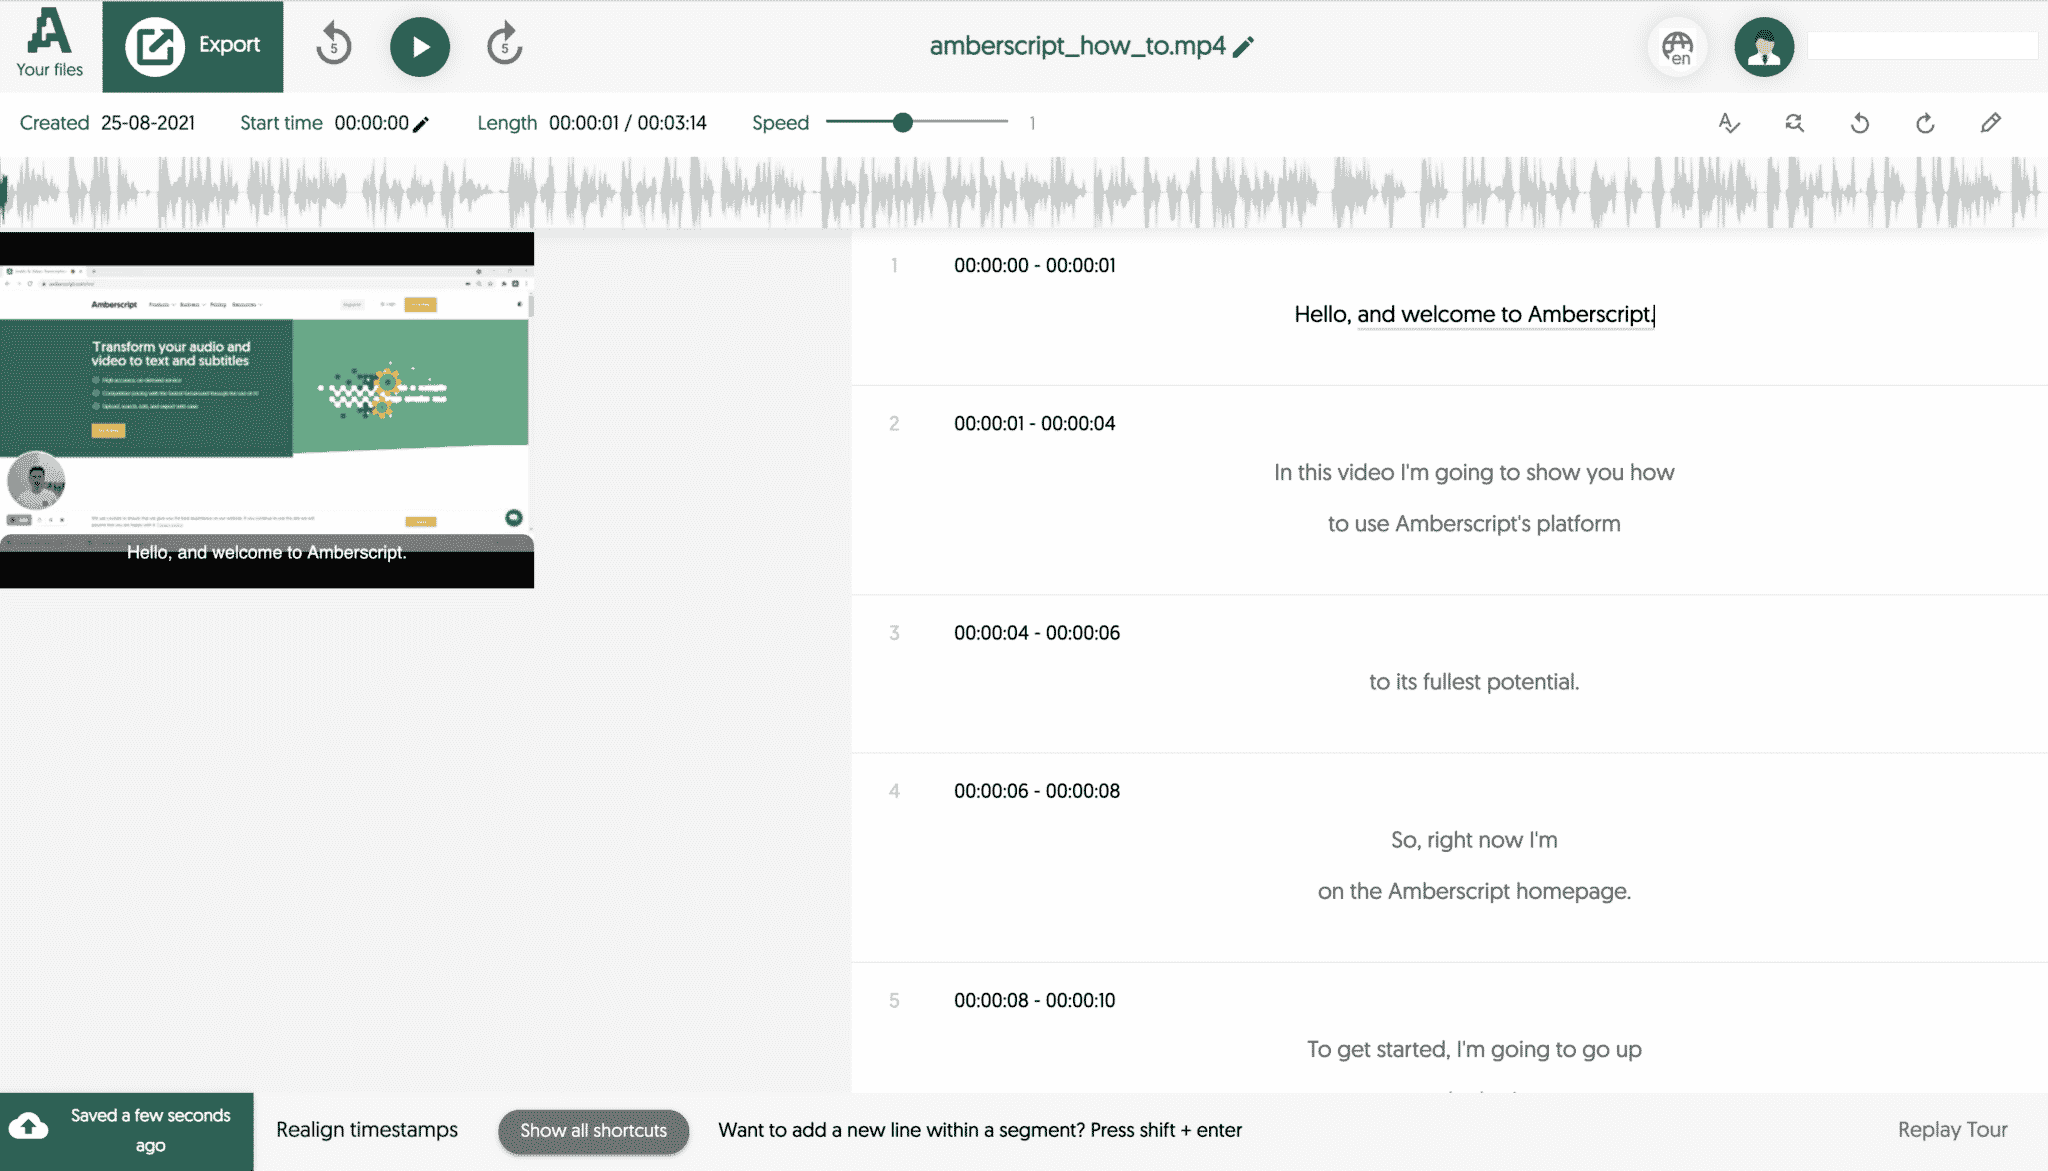Open the language globe selector
The width and height of the screenshot is (2048, 1171).
coord(1677,47)
